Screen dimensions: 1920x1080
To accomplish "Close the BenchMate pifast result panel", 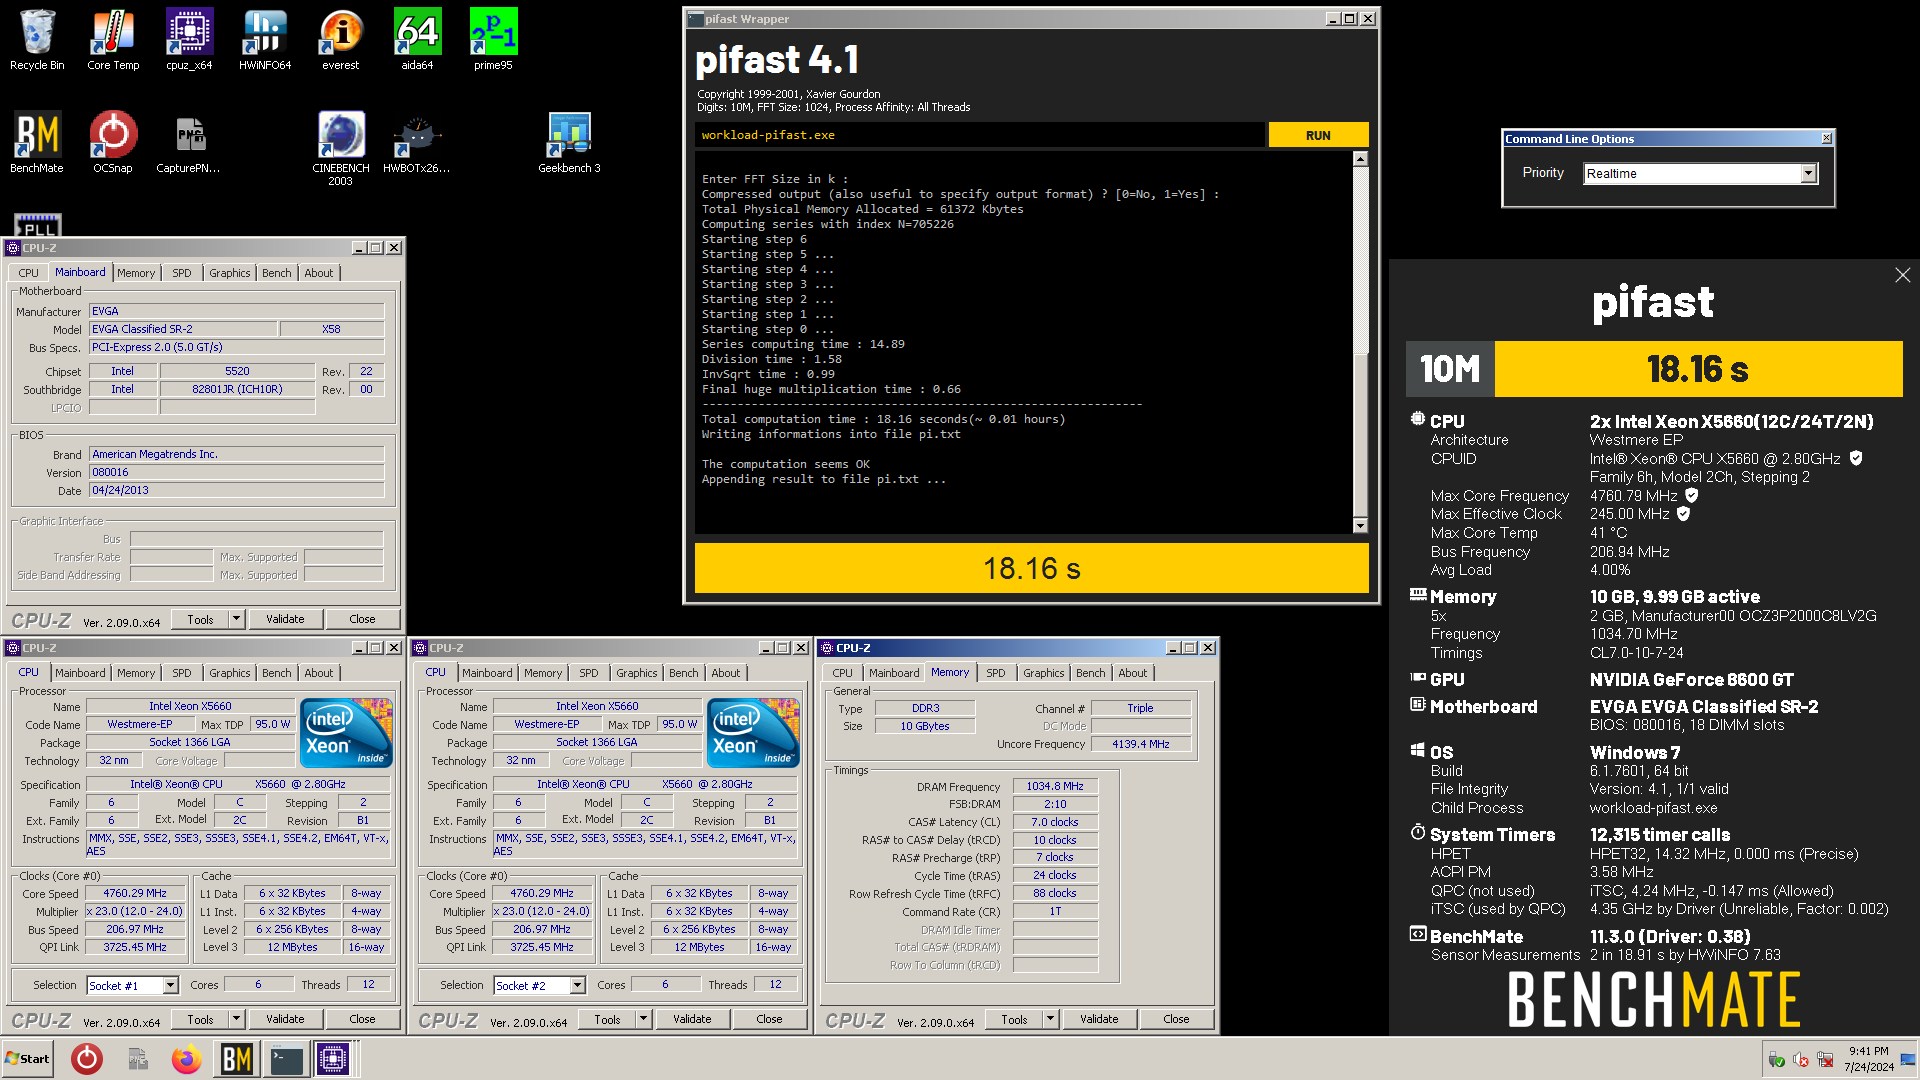I will click(x=1902, y=275).
